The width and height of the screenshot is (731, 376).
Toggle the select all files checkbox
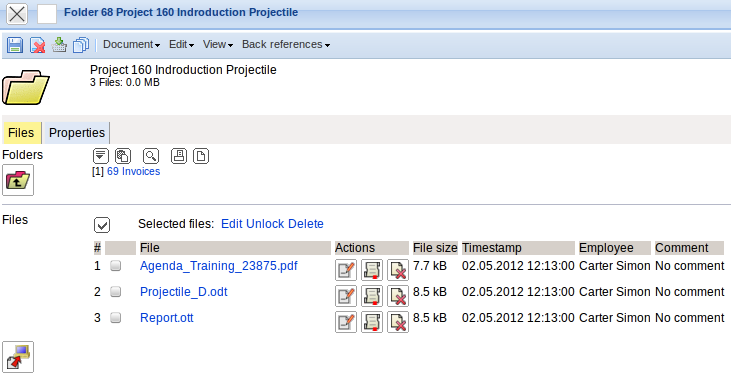click(x=102, y=225)
